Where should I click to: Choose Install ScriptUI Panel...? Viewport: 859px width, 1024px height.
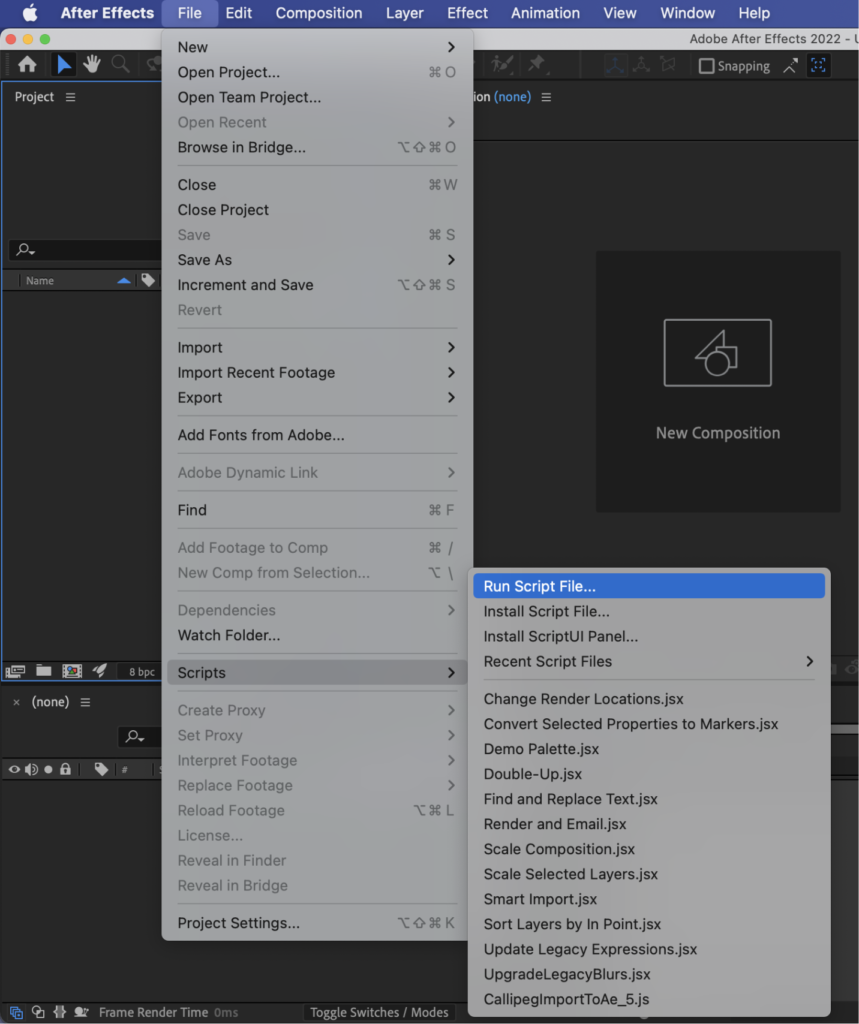point(649,636)
